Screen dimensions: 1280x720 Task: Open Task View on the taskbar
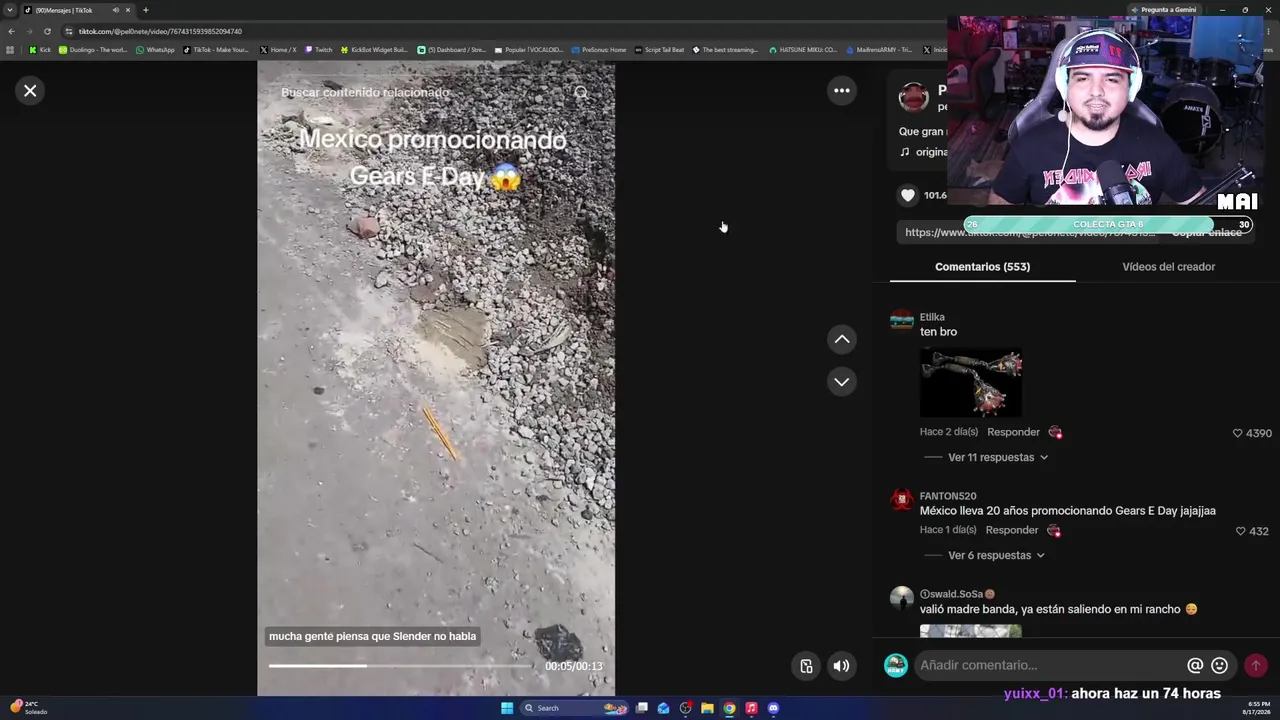coord(642,708)
